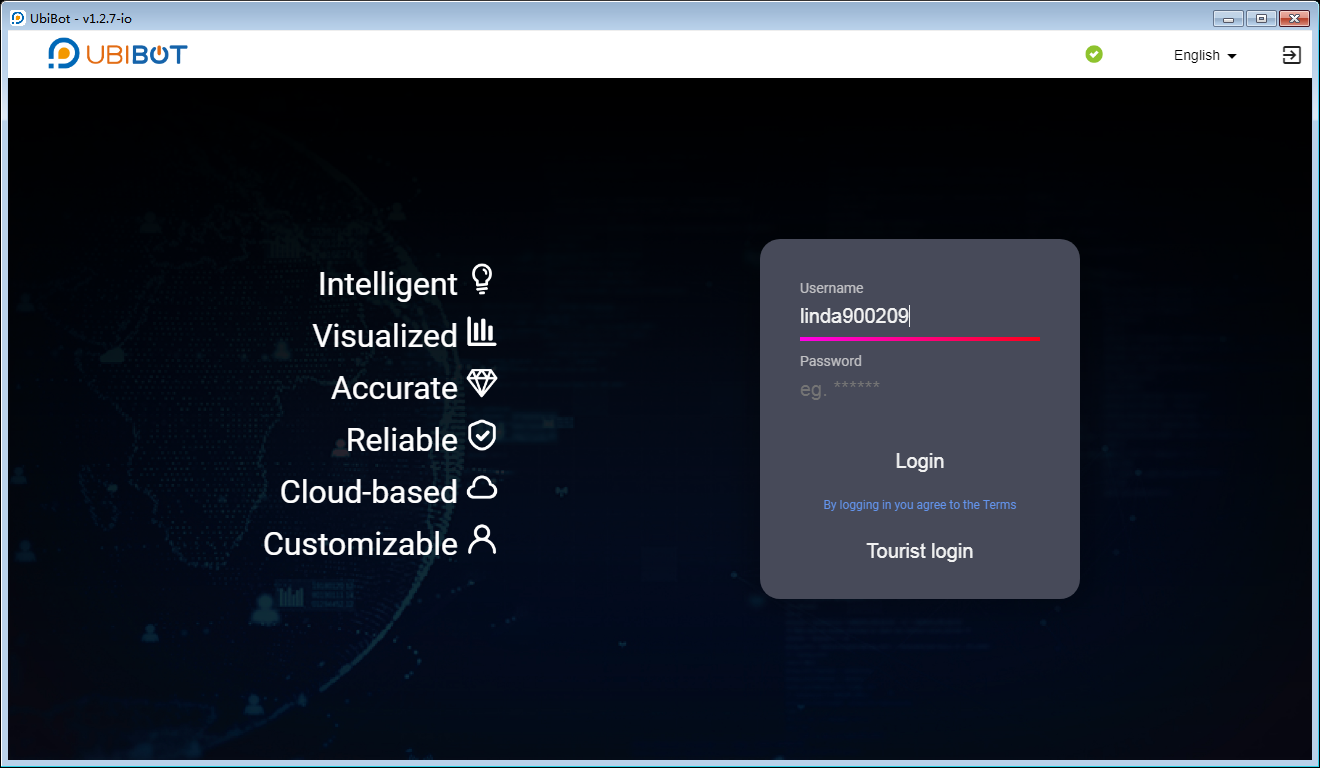1320x768 pixels.
Task: Click the language dropdown arrow
Action: [x=1232, y=57]
